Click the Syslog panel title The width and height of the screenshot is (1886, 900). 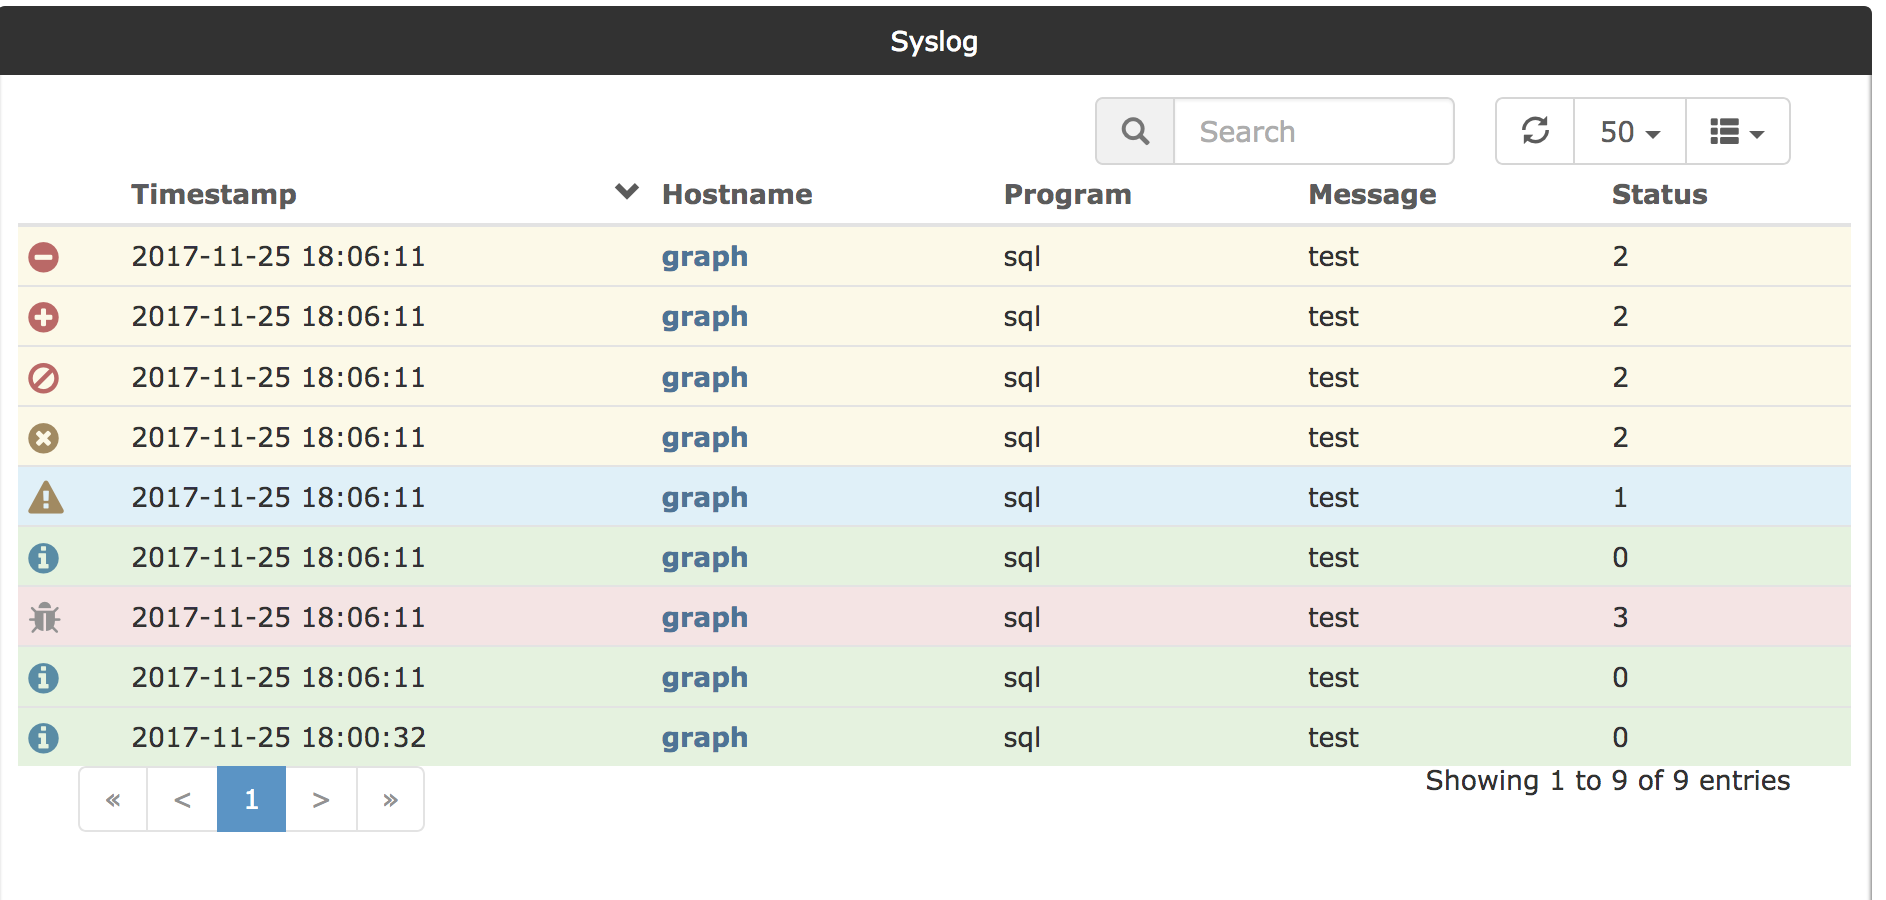(x=934, y=41)
